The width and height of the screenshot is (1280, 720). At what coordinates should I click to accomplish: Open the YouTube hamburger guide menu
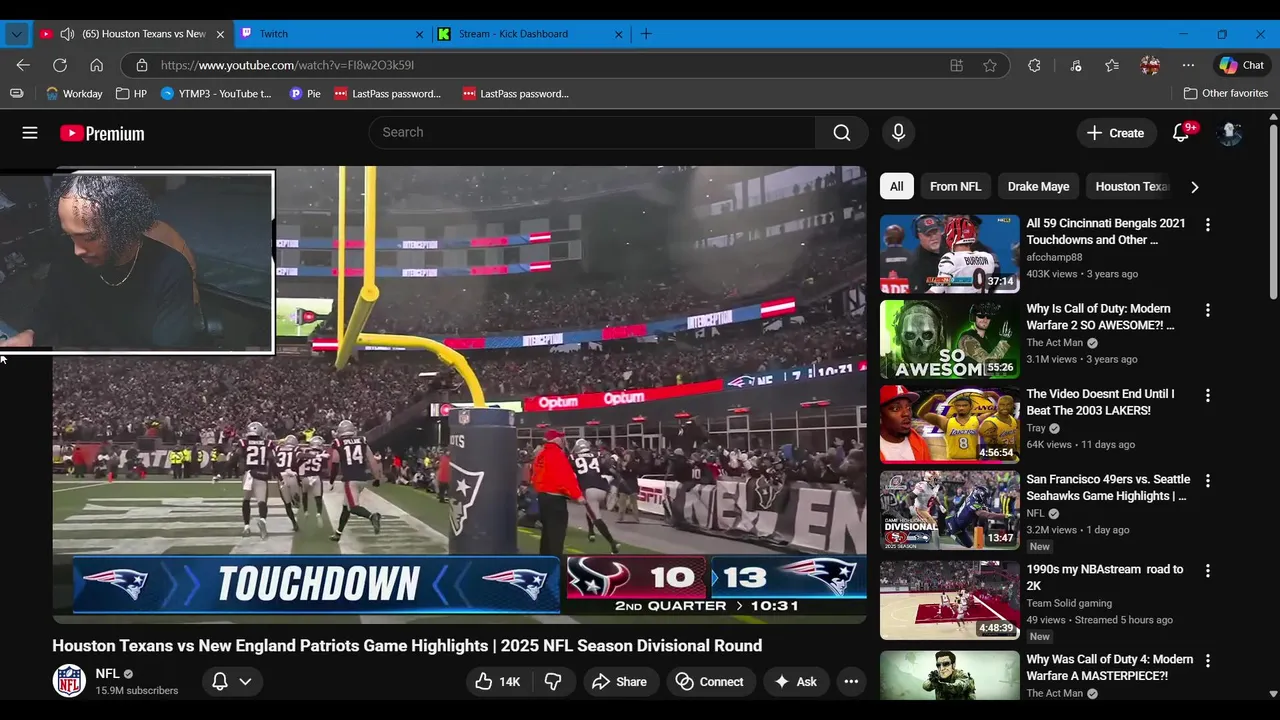[30, 133]
